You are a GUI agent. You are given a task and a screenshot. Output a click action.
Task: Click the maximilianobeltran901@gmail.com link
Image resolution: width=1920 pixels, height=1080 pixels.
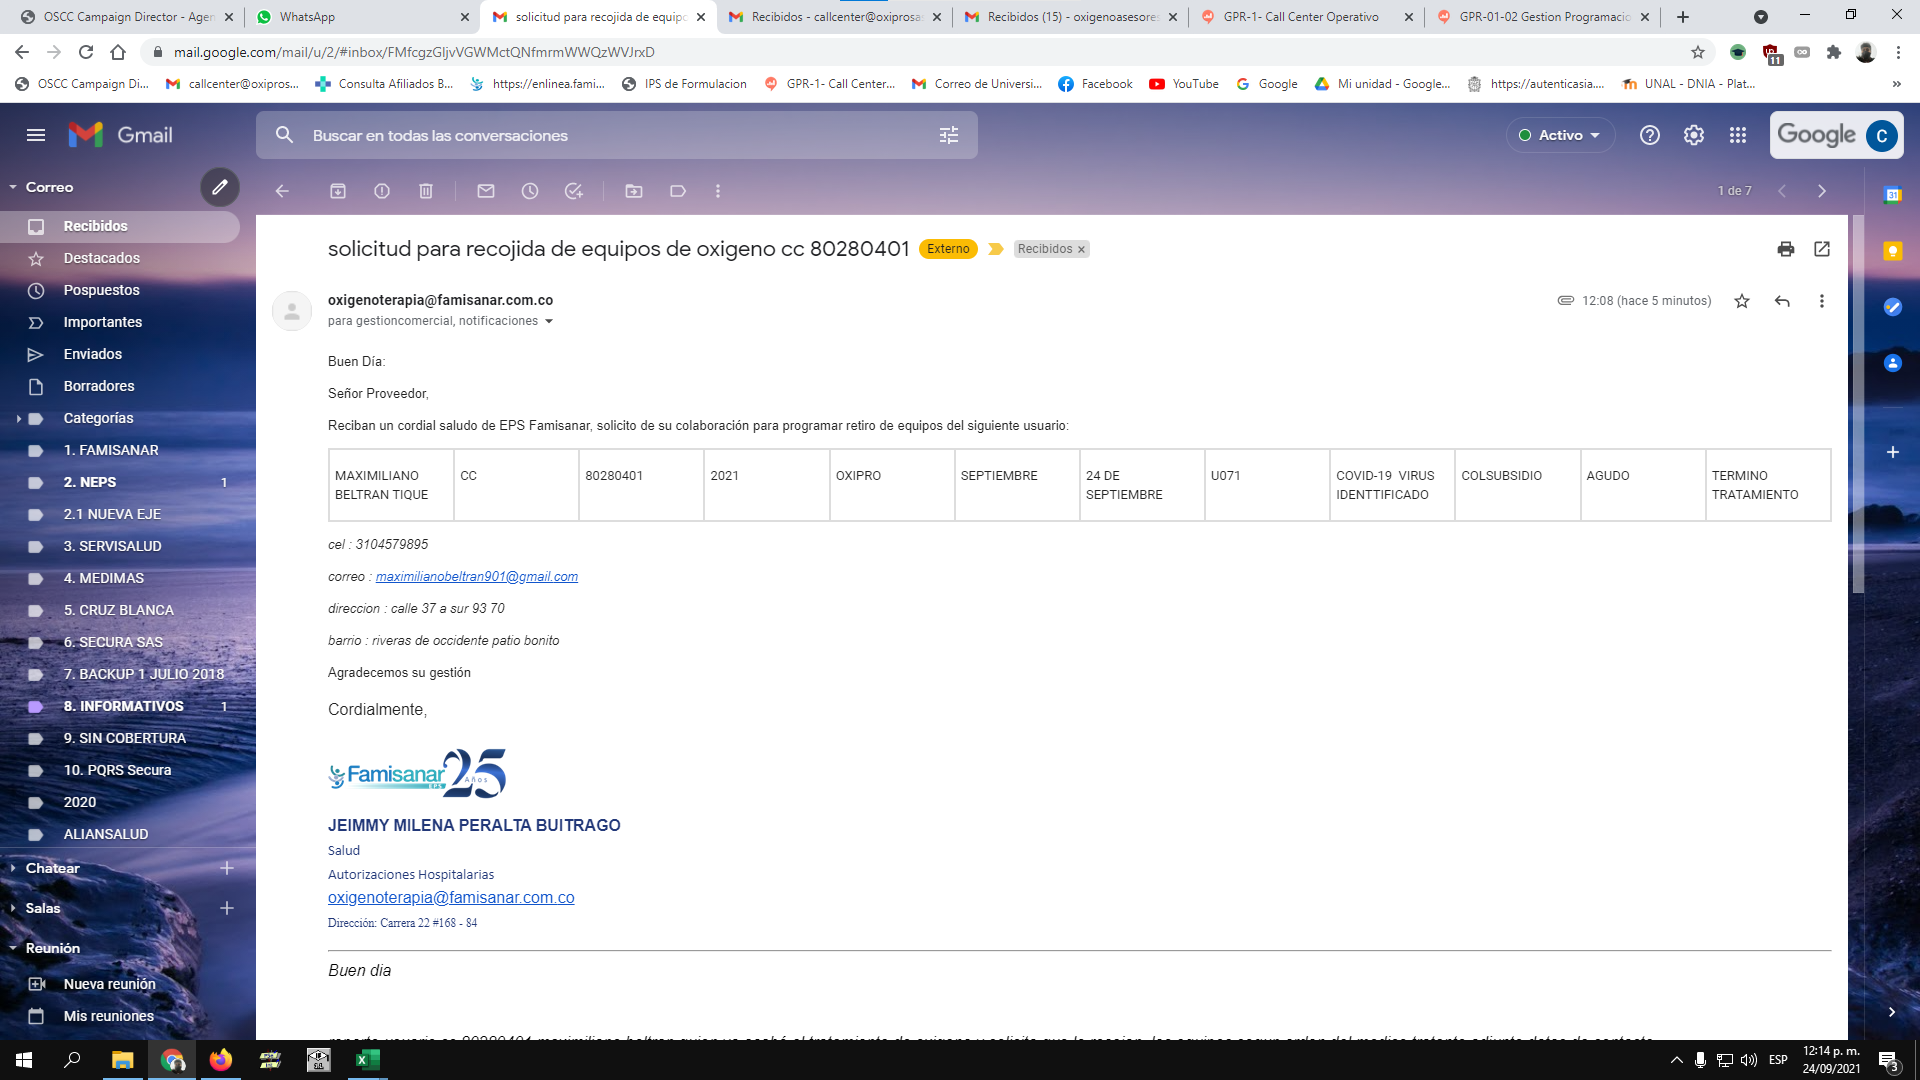point(476,577)
